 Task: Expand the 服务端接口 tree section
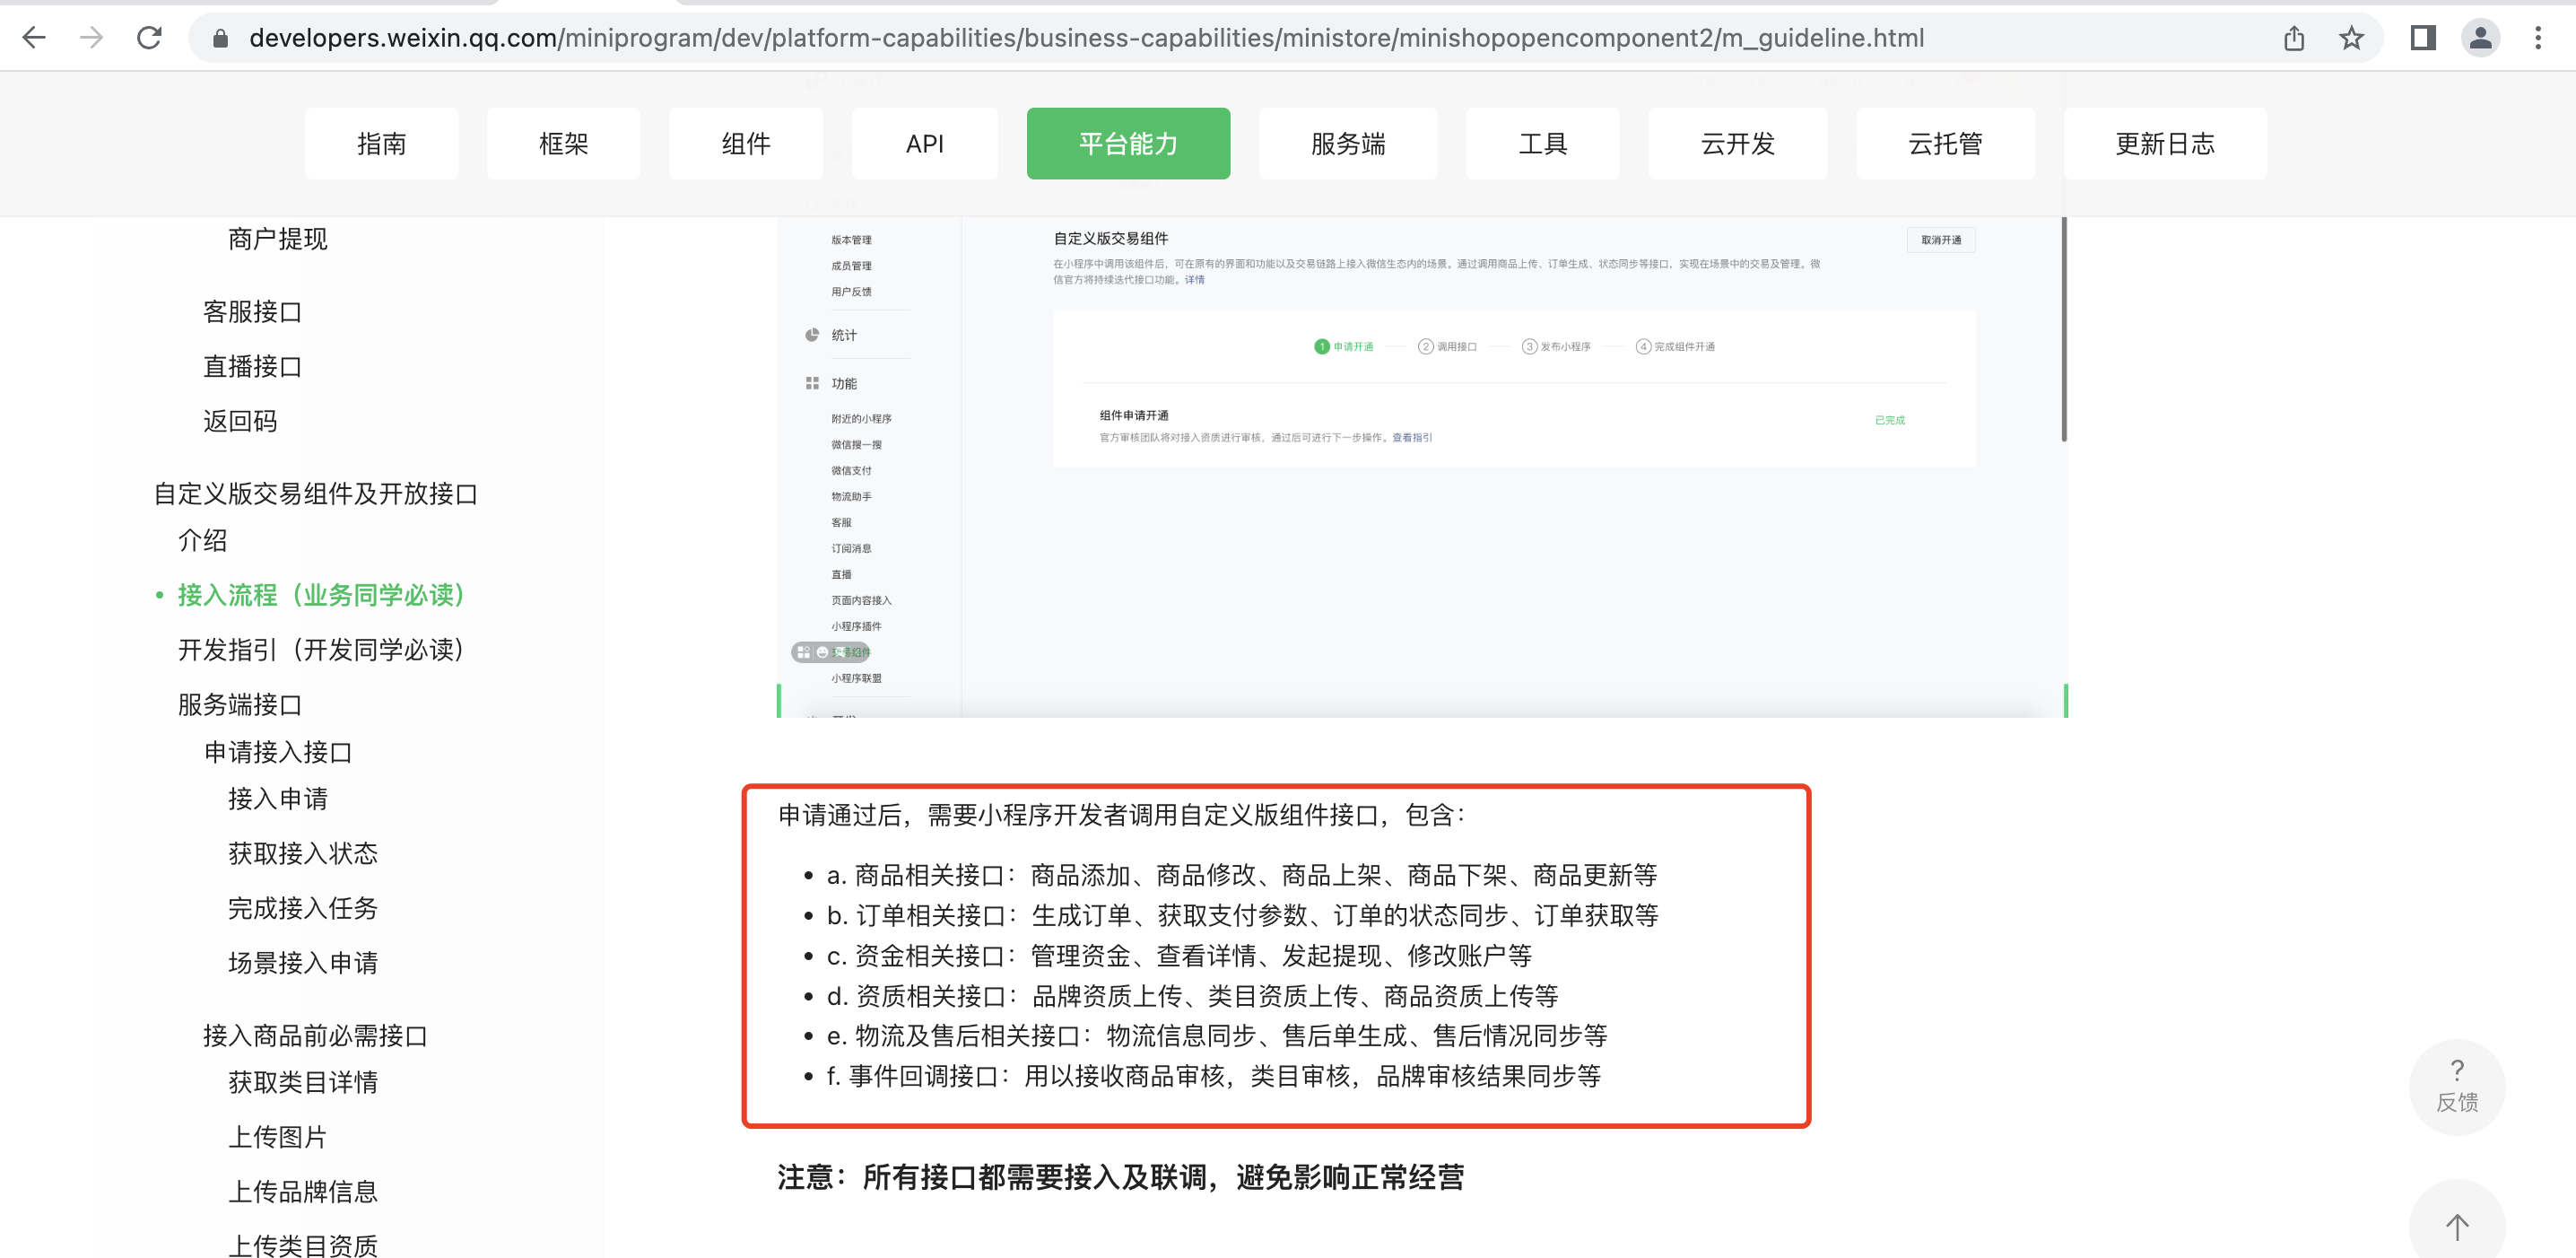[x=239, y=705]
